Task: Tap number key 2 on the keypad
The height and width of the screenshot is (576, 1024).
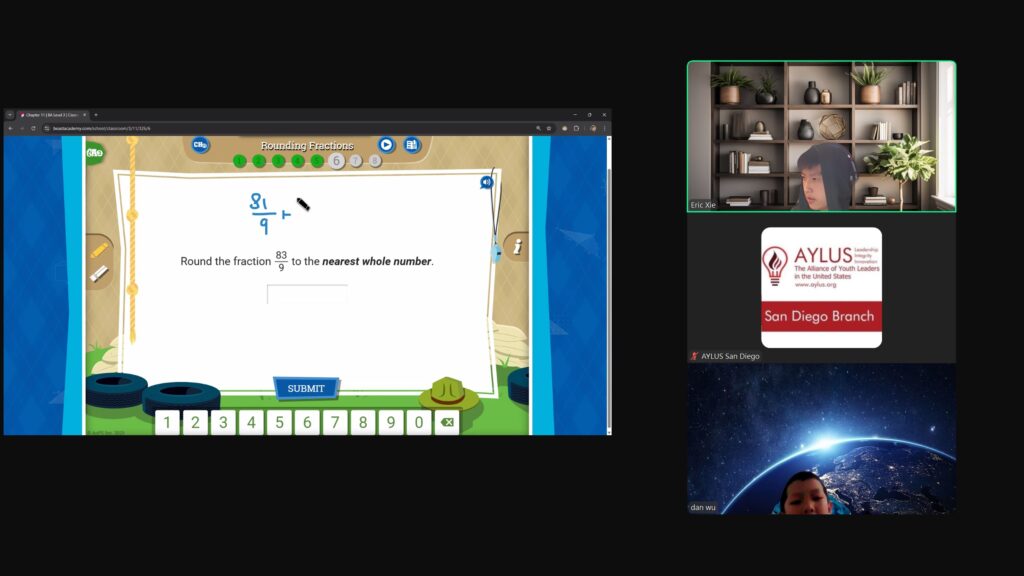Action: click(195, 423)
